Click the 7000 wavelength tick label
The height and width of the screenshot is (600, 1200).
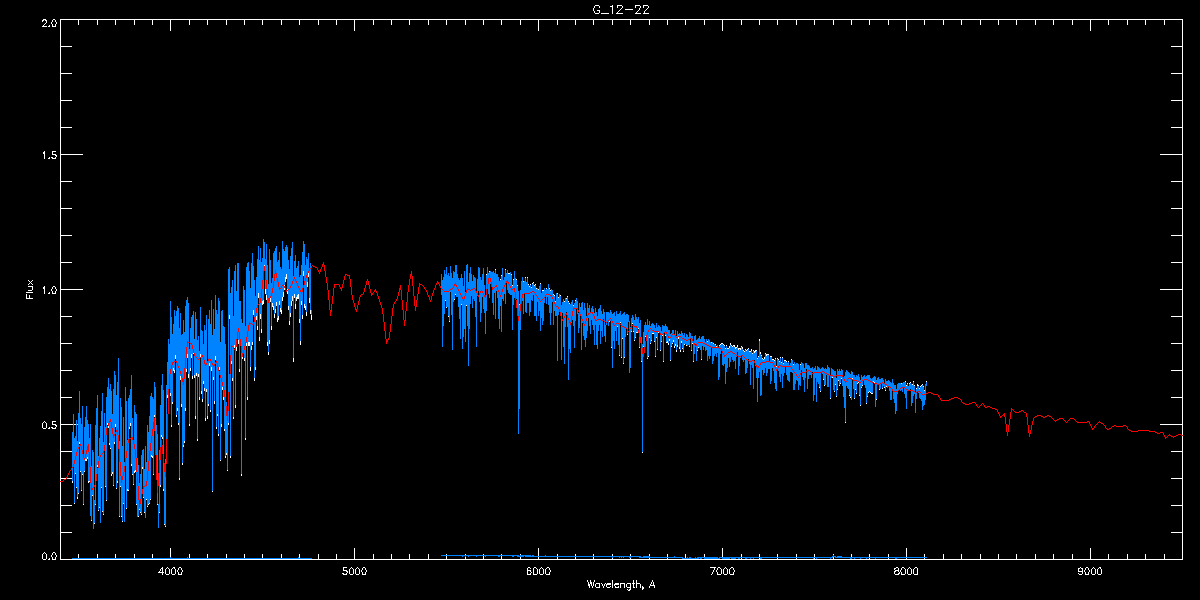(x=722, y=572)
